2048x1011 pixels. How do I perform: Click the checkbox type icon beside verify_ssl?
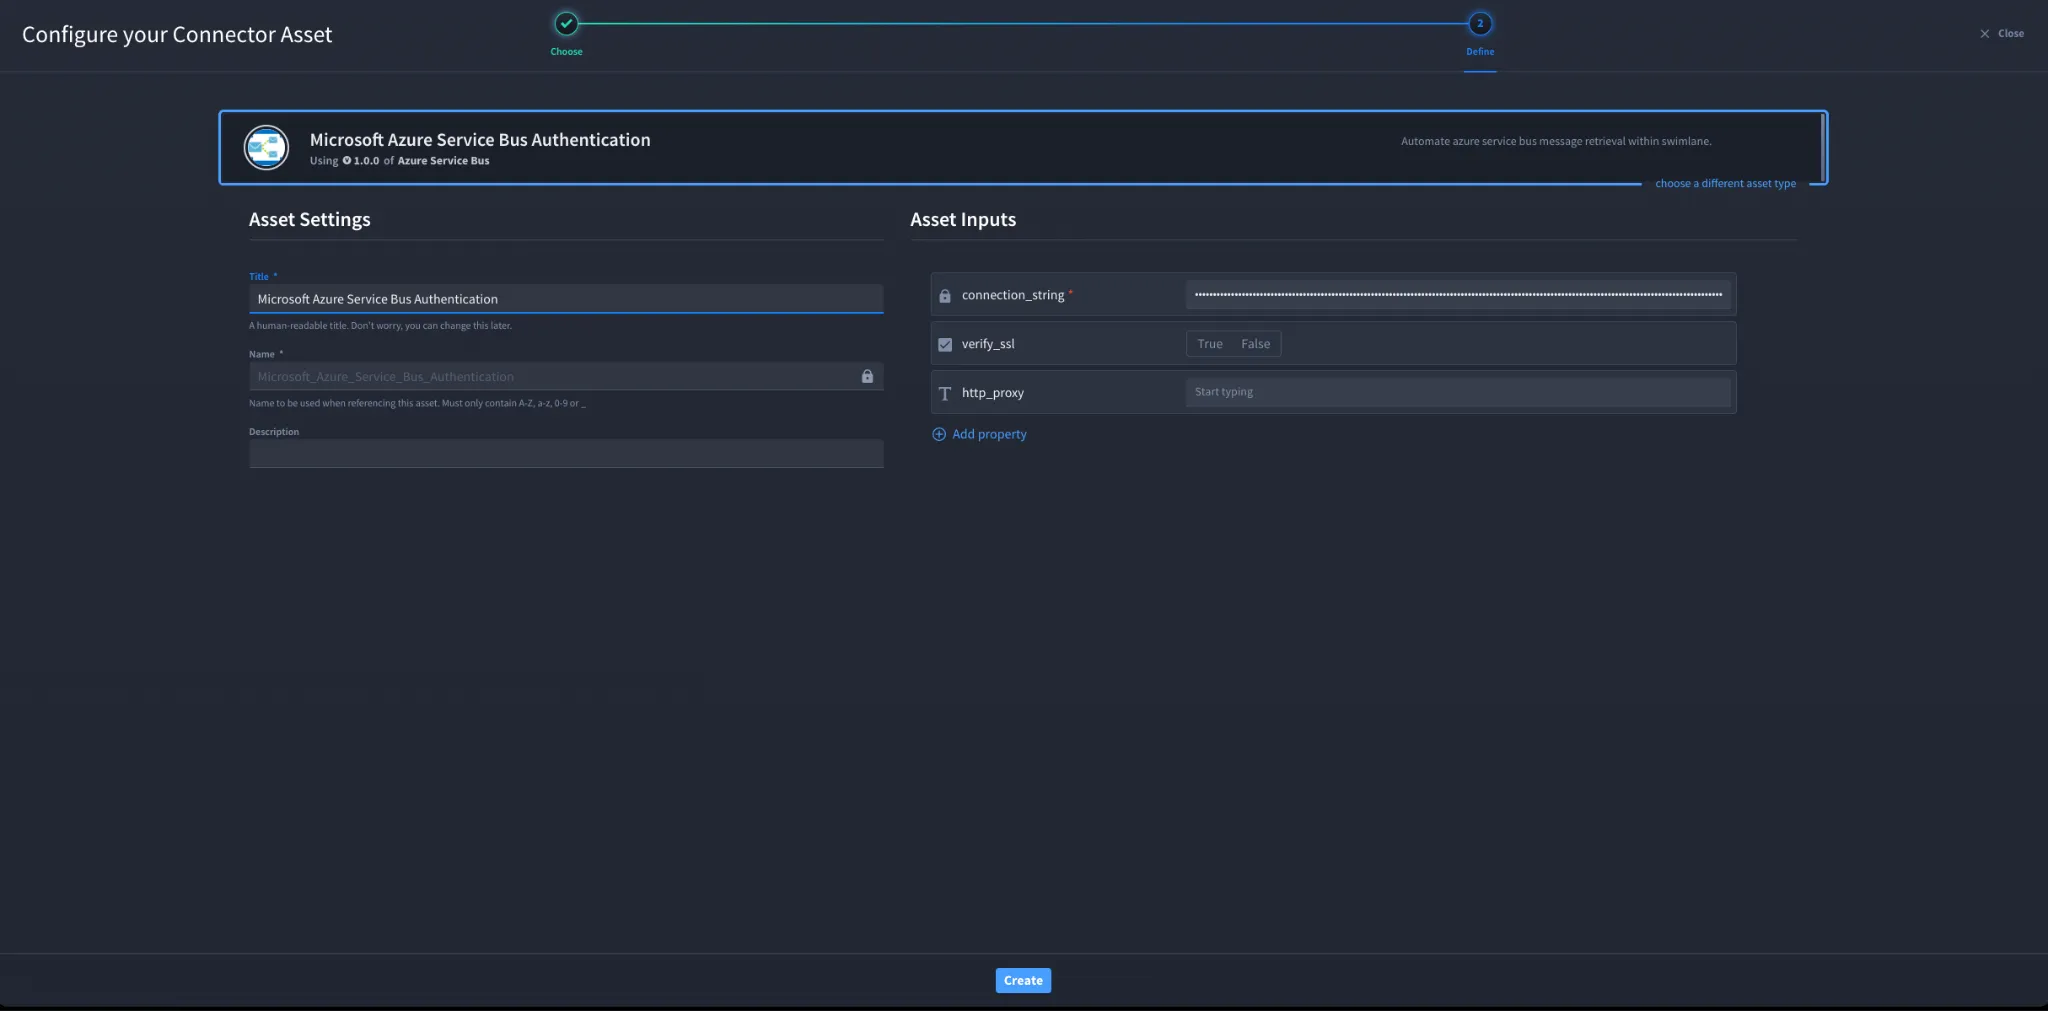[944, 344]
